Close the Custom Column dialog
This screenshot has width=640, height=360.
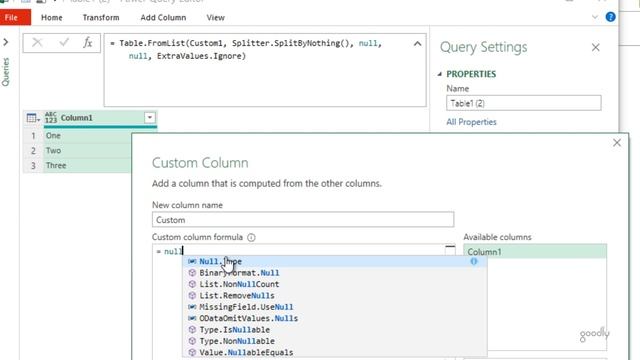click(617, 143)
